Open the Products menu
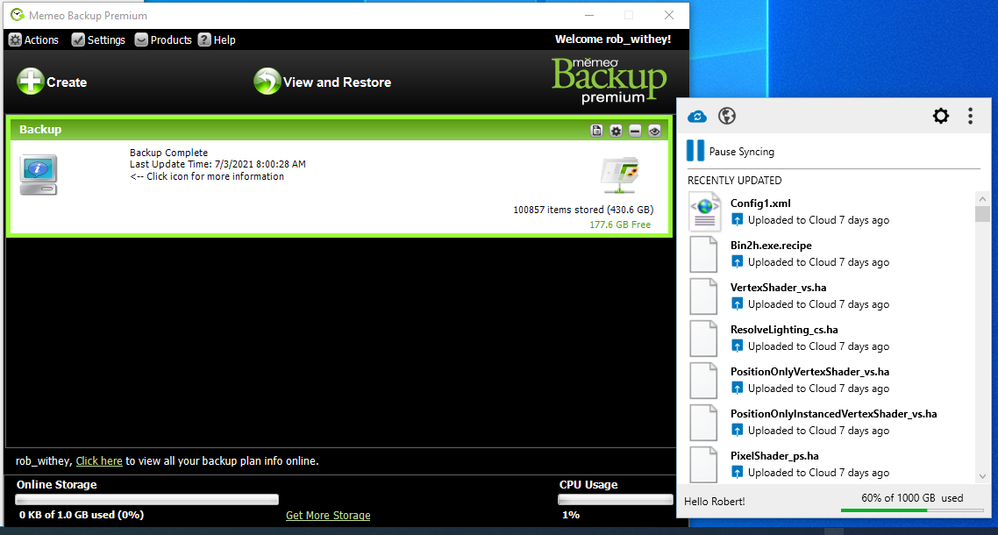This screenshot has height=535, width=998. point(162,40)
